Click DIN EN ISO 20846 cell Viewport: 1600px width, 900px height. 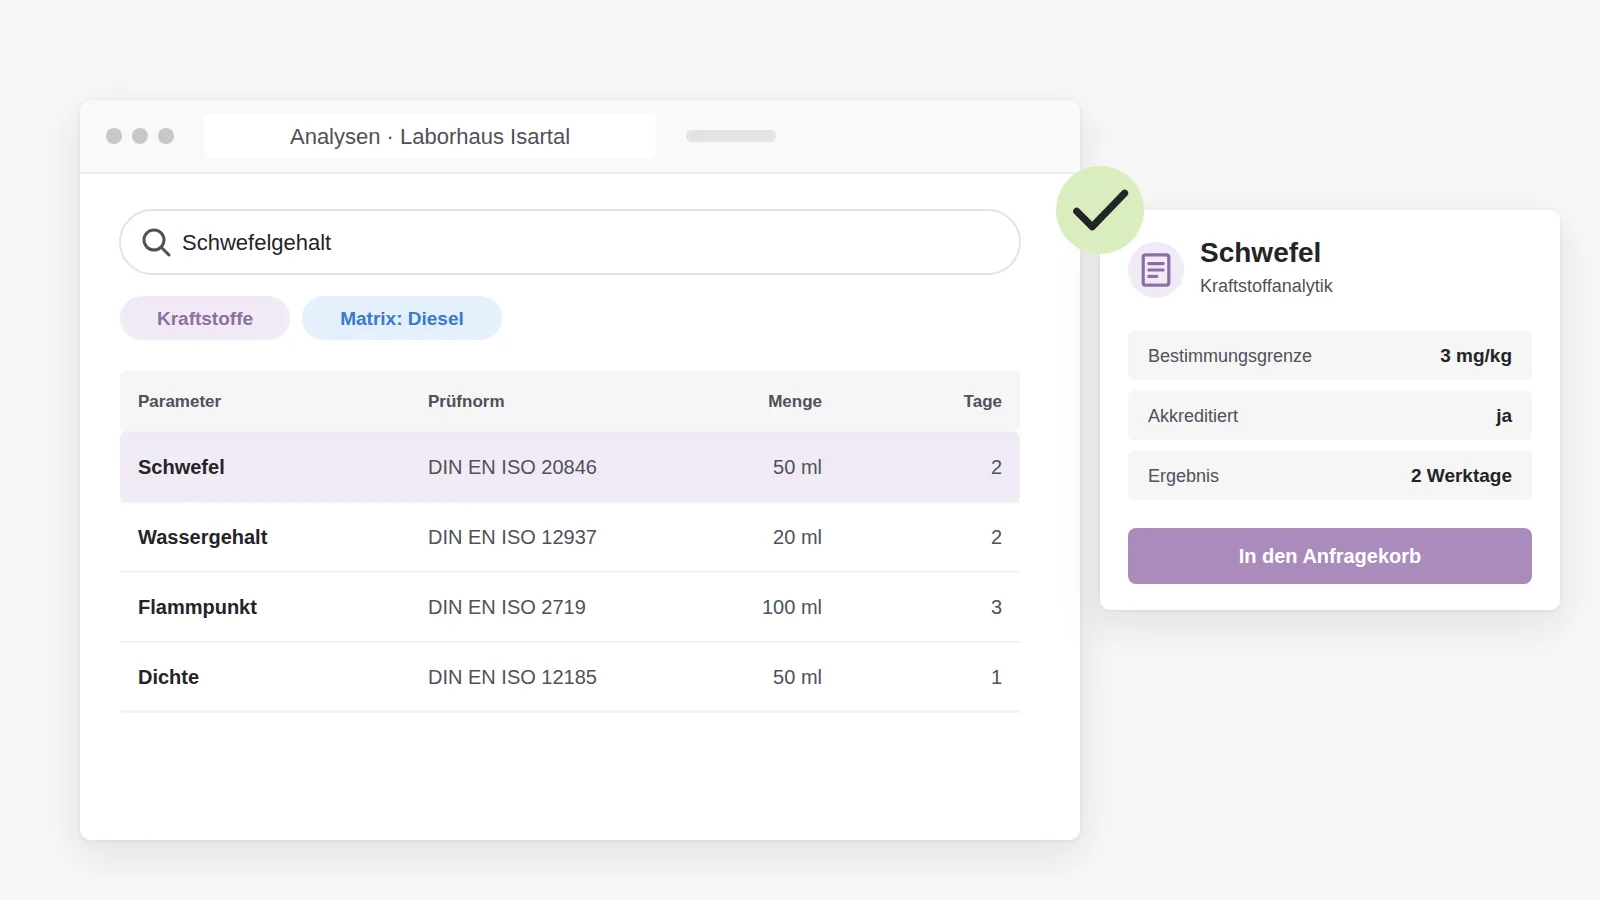[512, 467]
